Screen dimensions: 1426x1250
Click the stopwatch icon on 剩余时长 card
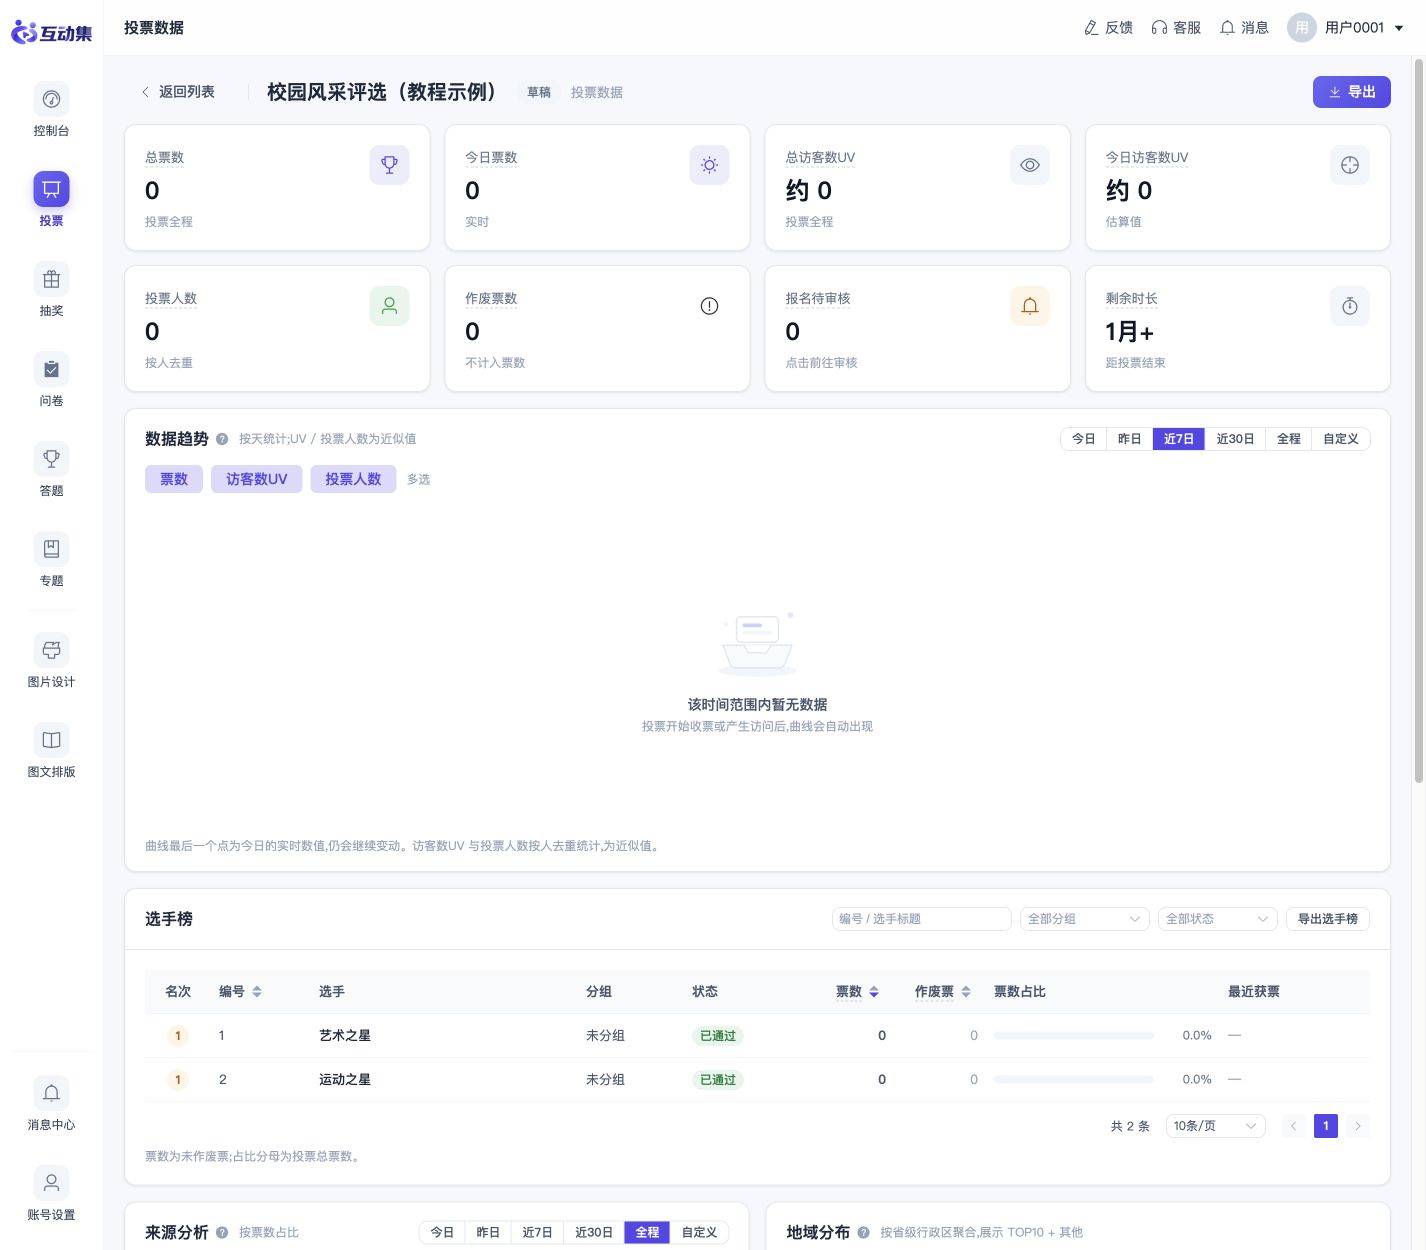point(1350,306)
